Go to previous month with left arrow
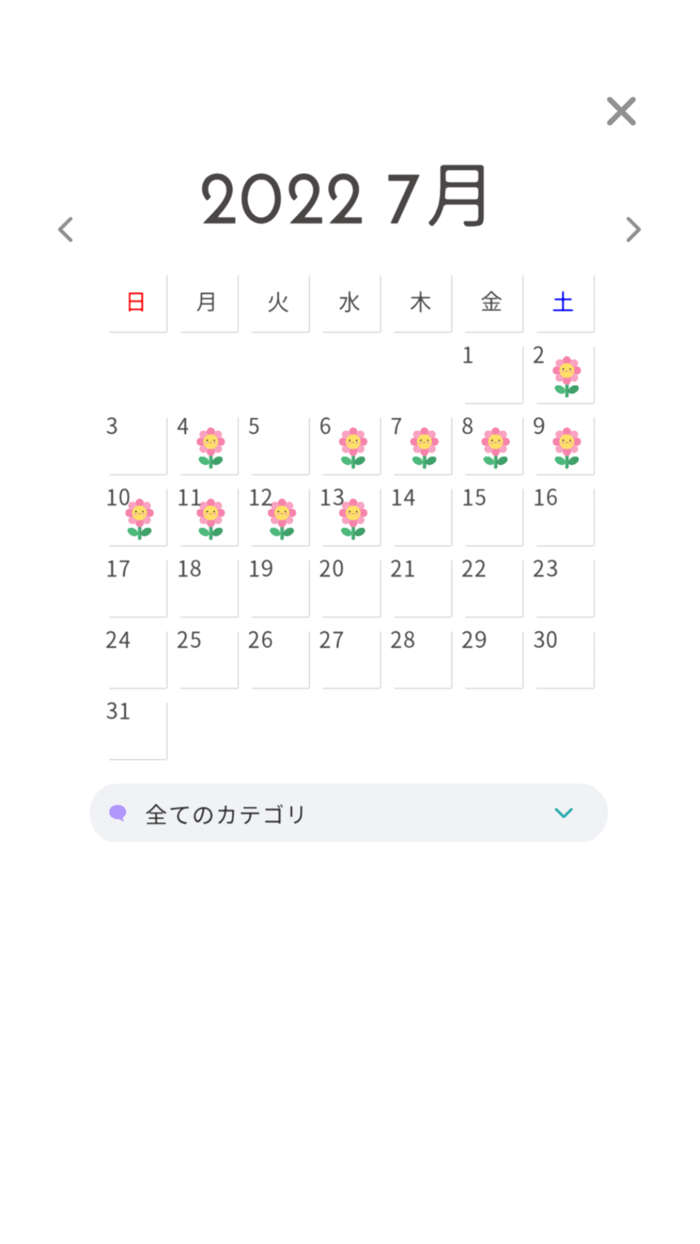This screenshot has height=1244, width=700. pyautogui.click(x=65, y=229)
